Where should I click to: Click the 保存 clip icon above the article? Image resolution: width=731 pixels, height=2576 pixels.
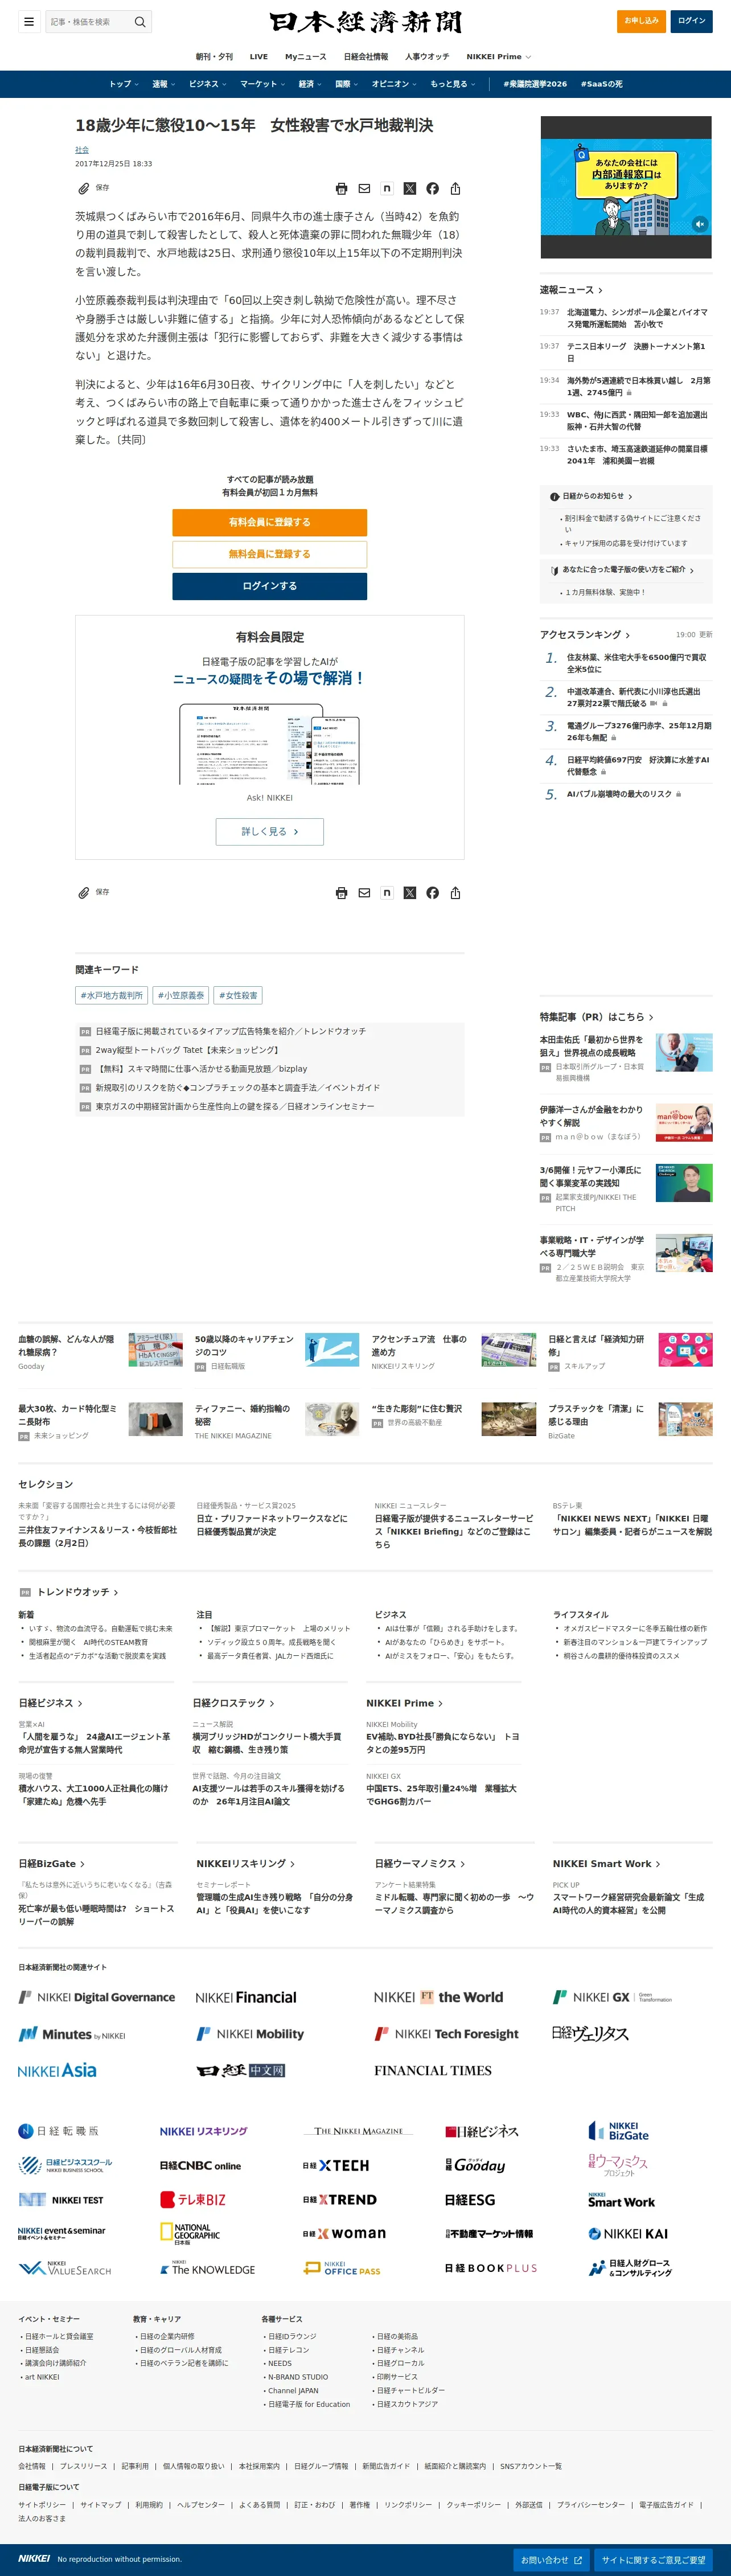coord(84,188)
